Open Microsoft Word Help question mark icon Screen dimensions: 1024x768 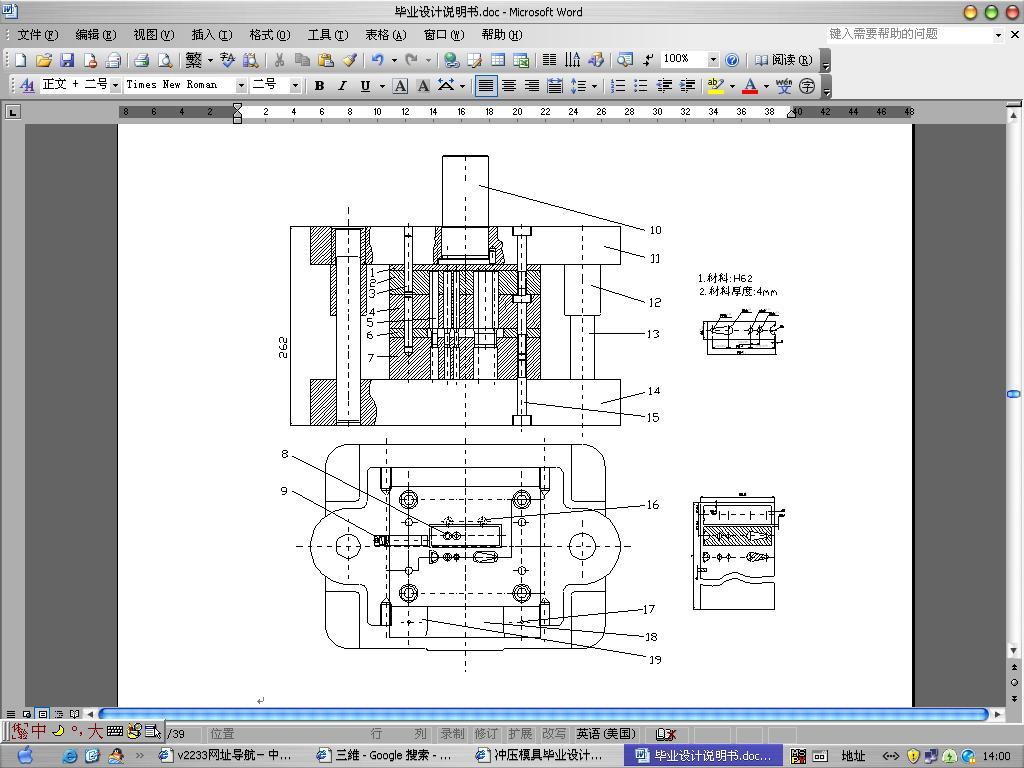(732, 60)
